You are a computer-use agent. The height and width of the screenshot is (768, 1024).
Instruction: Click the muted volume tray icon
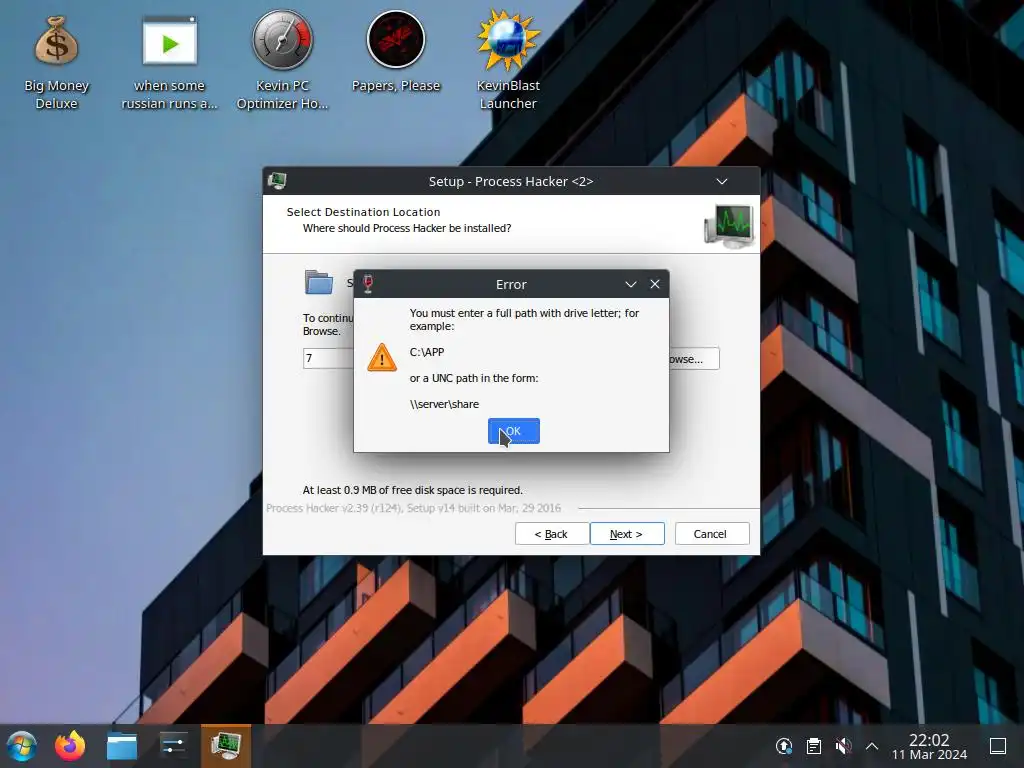[843, 746]
